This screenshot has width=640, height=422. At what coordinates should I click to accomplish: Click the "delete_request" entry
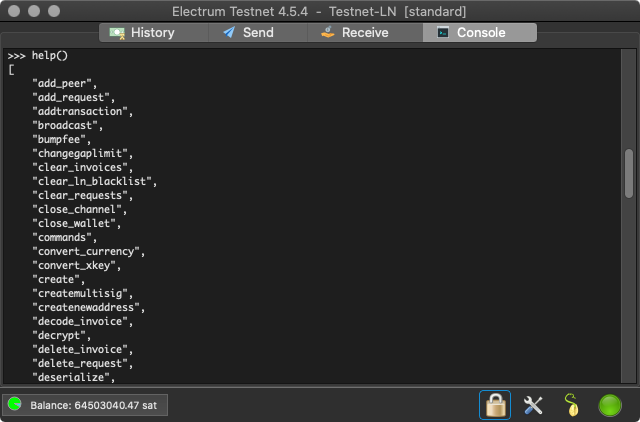click(x=82, y=364)
